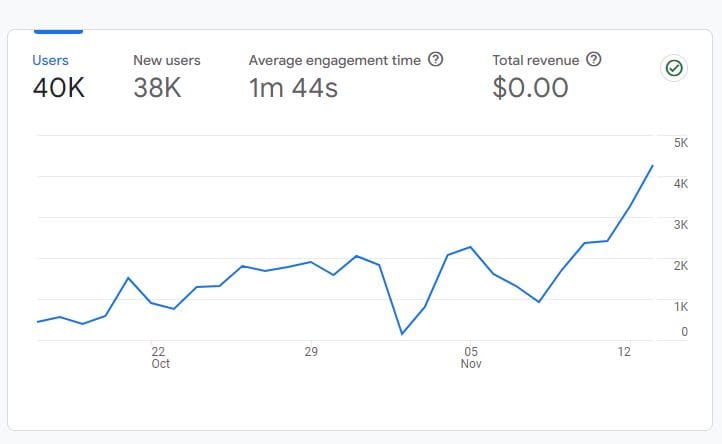Click help icon beside Total revenue
The width and height of the screenshot is (722, 444).
594,60
